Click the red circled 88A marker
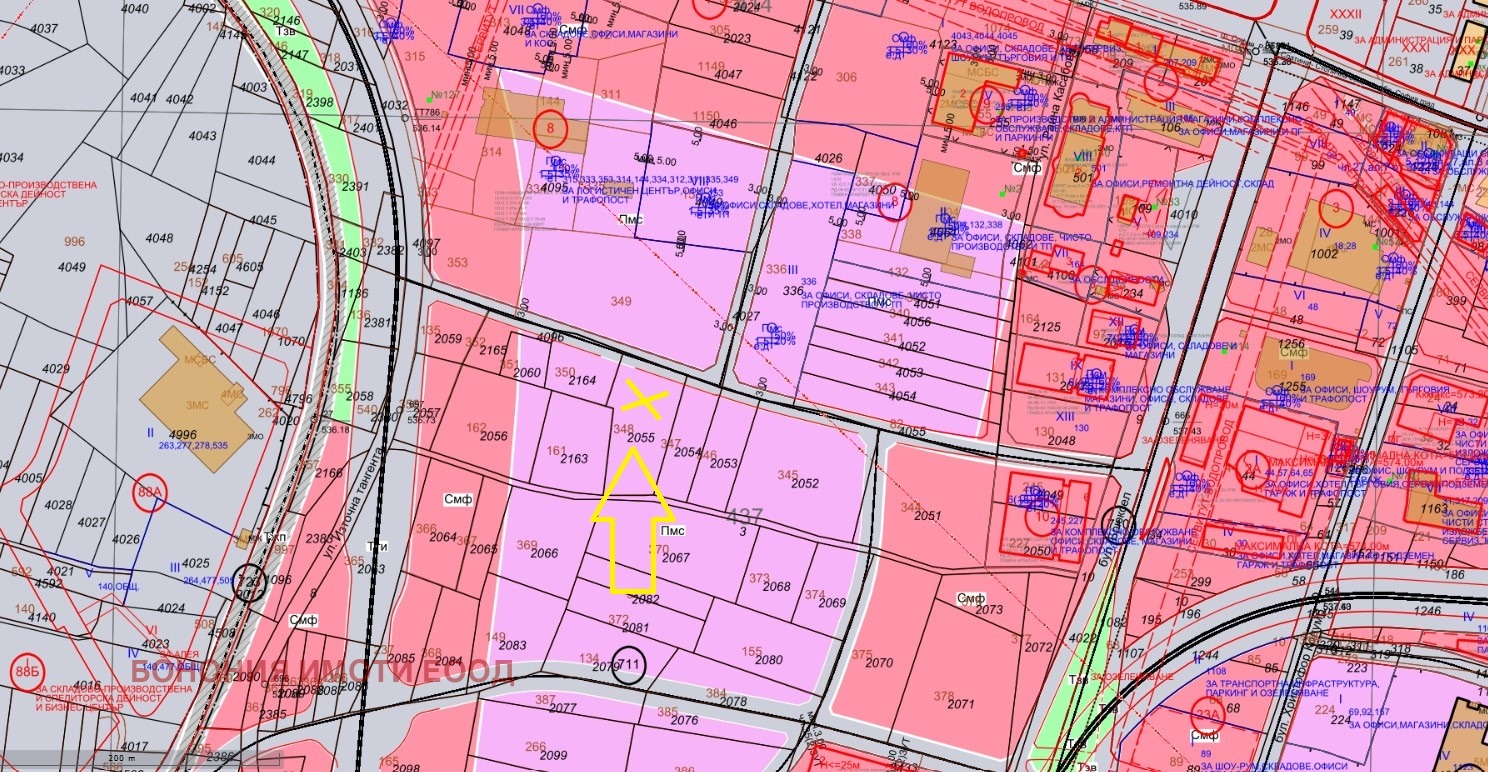Image resolution: width=1488 pixels, height=772 pixels. pos(150,493)
